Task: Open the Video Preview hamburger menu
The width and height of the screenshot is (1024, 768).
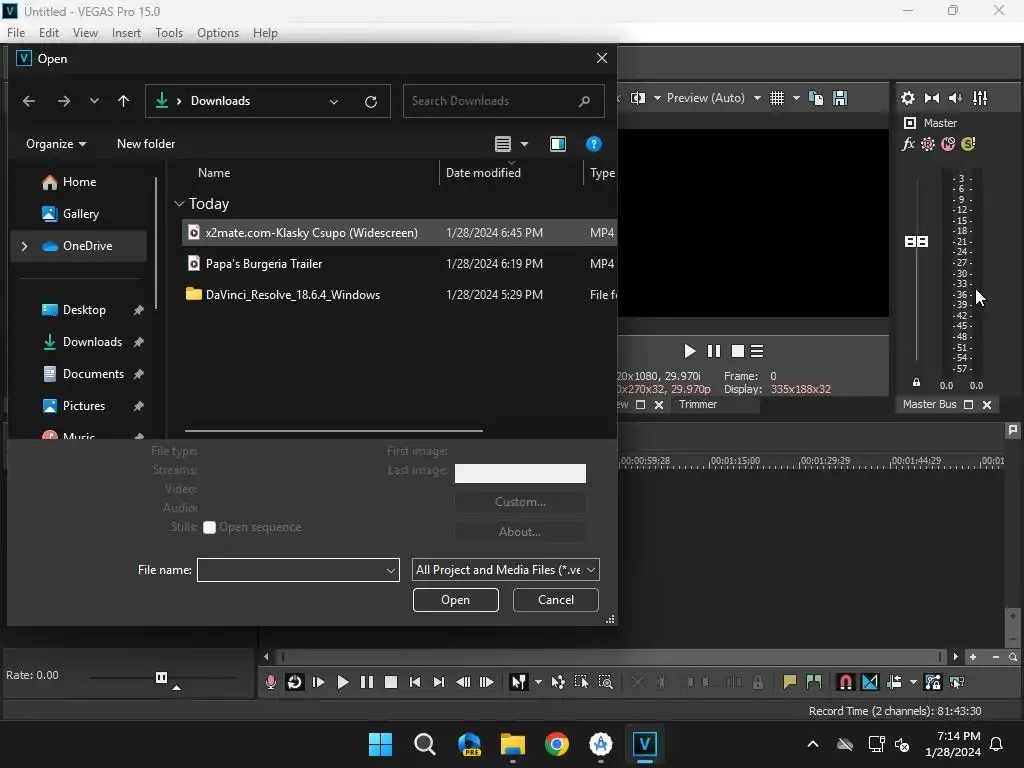Action: (x=757, y=351)
